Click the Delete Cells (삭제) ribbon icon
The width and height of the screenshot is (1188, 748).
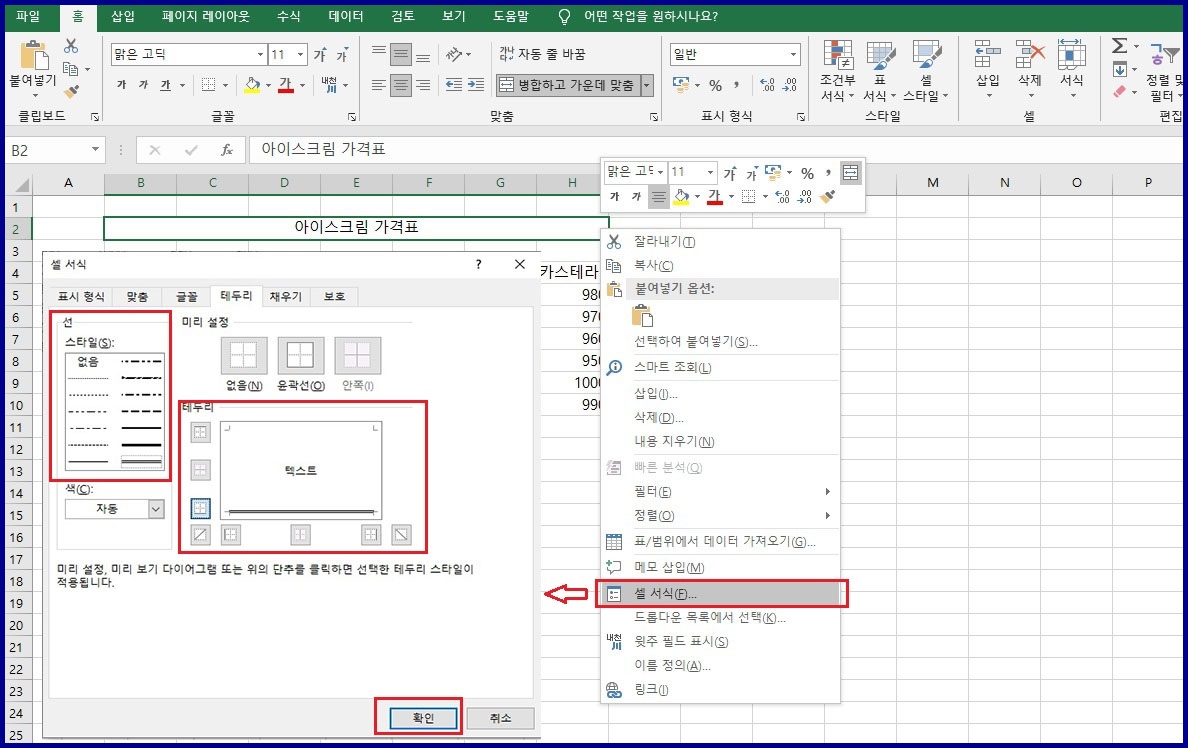point(1030,70)
